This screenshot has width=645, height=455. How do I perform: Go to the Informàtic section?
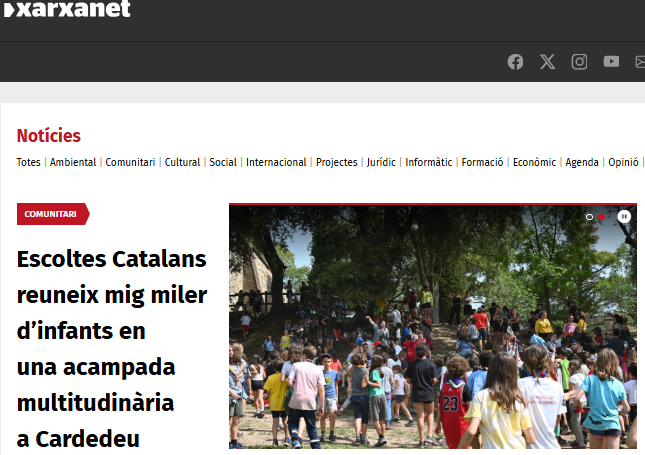pos(429,162)
